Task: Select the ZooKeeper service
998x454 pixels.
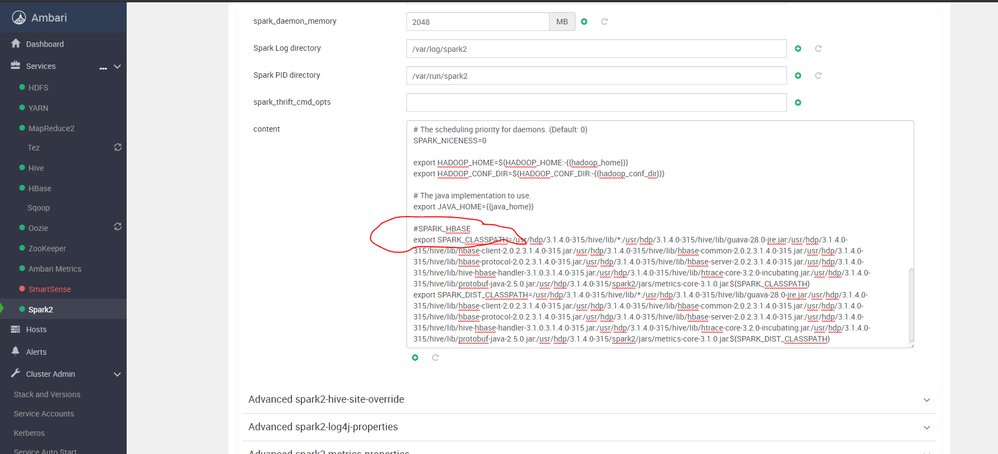Action: pos(47,248)
